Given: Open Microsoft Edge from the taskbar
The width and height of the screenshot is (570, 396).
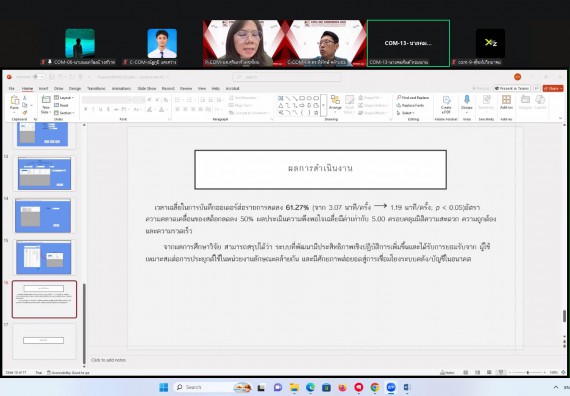Looking at the screenshot, I should (x=310, y=387).
